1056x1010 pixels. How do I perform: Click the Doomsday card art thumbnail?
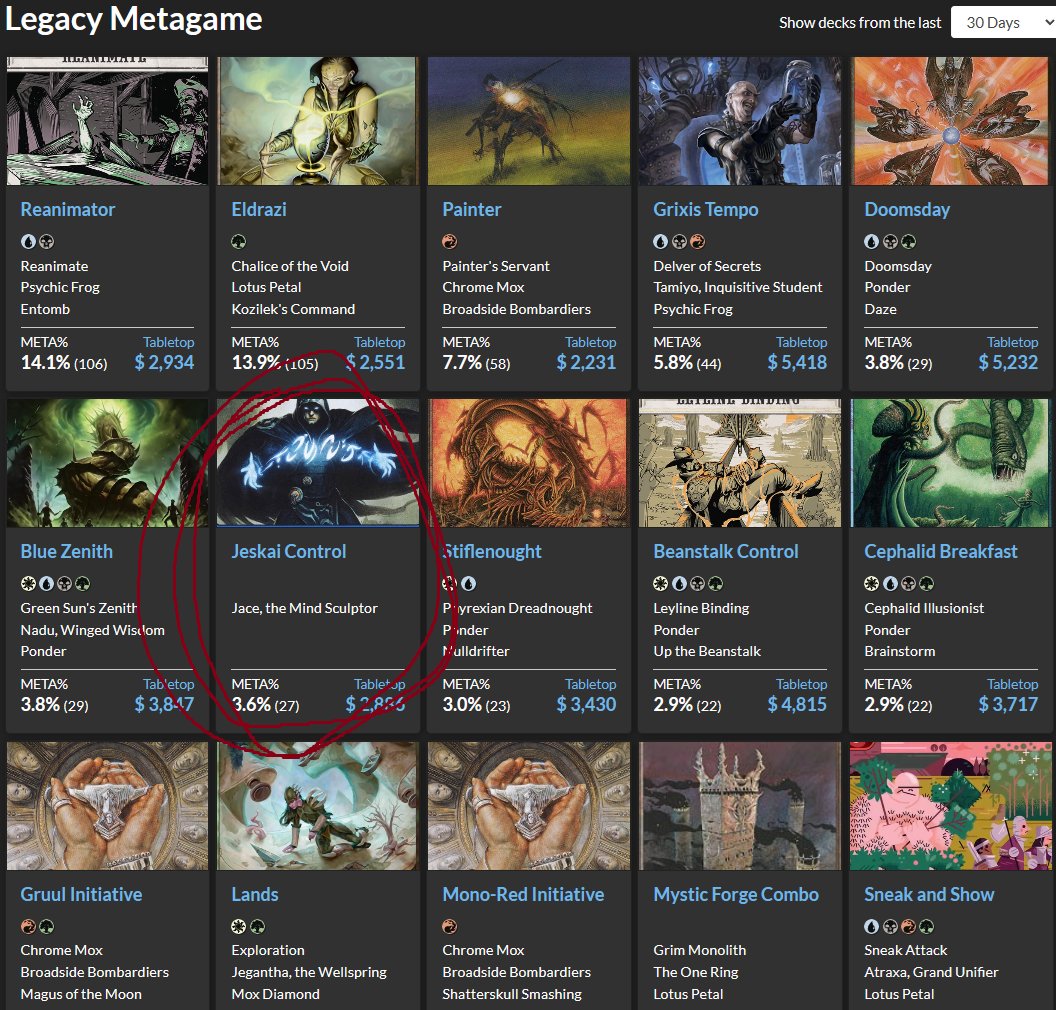click(x=950, y=121)
